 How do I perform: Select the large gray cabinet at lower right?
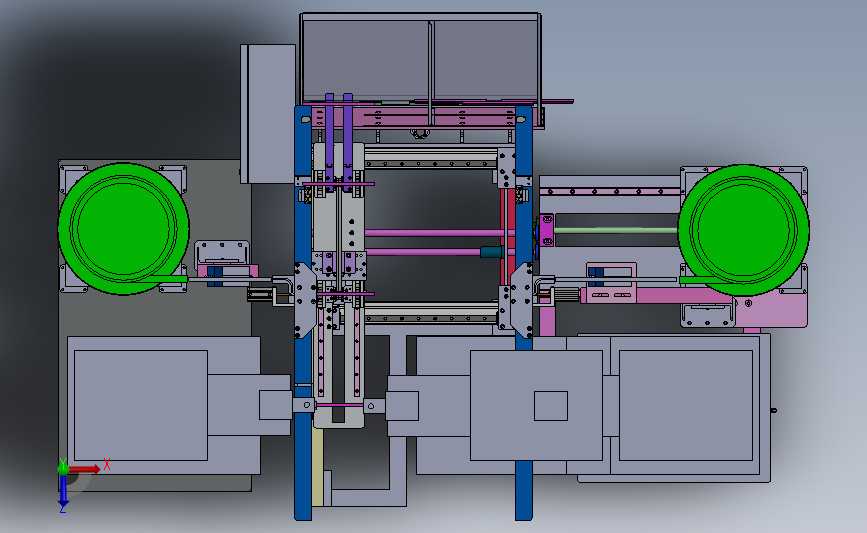686,406
